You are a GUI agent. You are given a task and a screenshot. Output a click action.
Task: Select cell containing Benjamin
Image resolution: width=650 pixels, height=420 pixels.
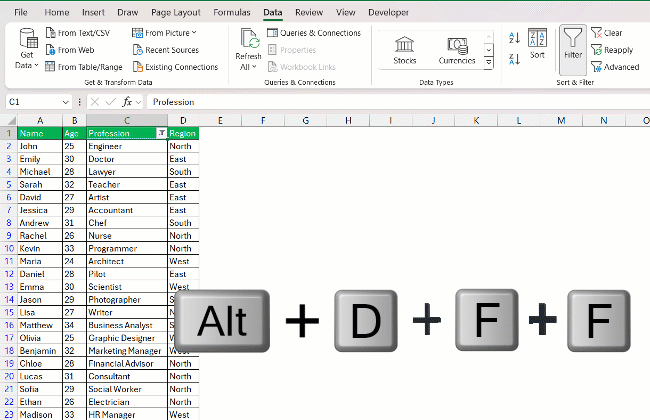tap(40, 351)
